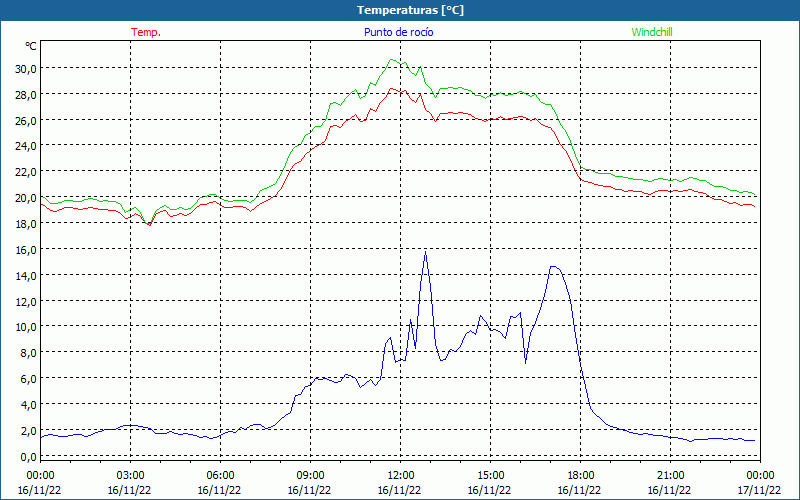Click the '30,0' y-axis value

pos(25,69)
